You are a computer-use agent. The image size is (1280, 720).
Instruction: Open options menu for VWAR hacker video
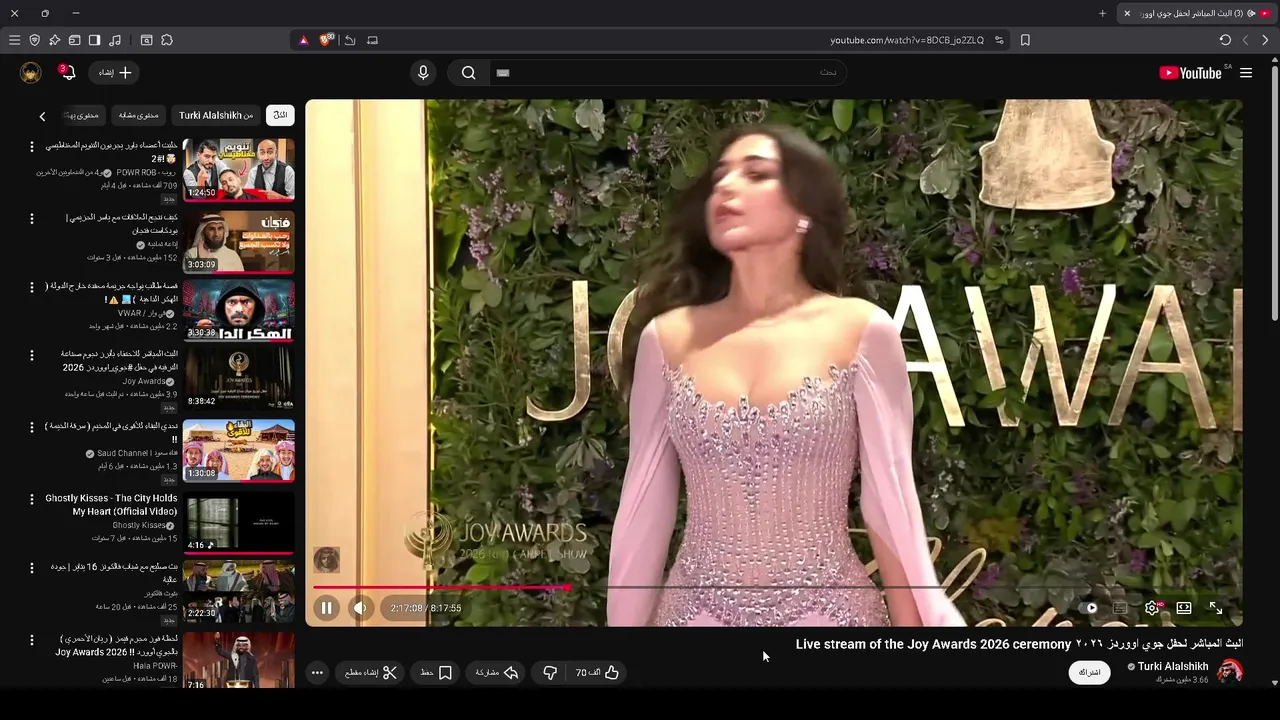coord(31,288)
